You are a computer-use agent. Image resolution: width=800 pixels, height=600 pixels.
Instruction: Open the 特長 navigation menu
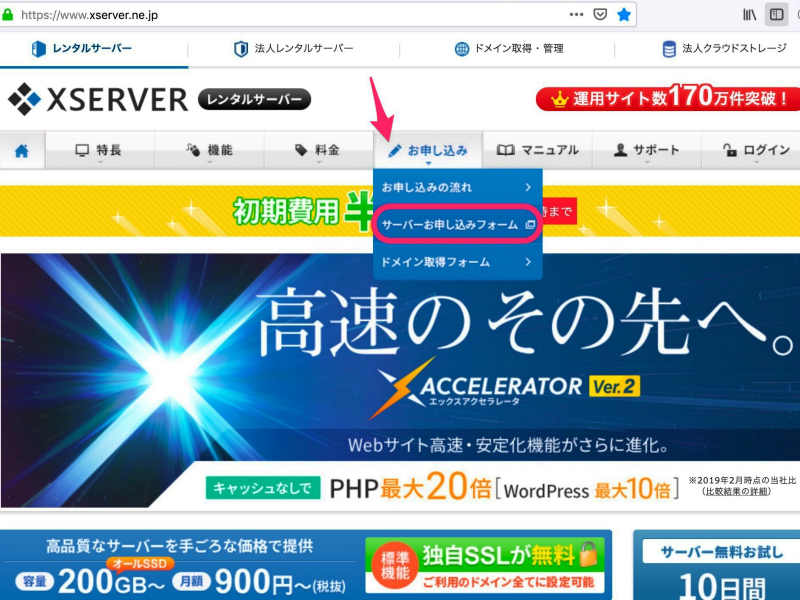pos(99,151)
